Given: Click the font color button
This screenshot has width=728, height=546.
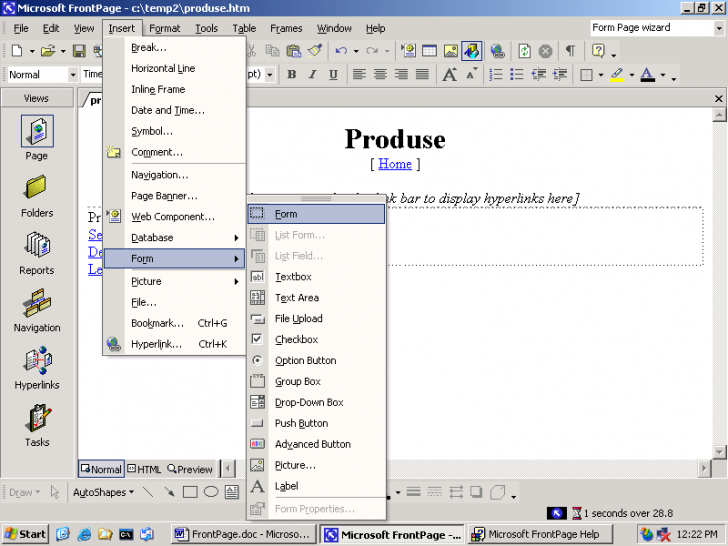Looking at the screenshot, I should tap(648, 74).
